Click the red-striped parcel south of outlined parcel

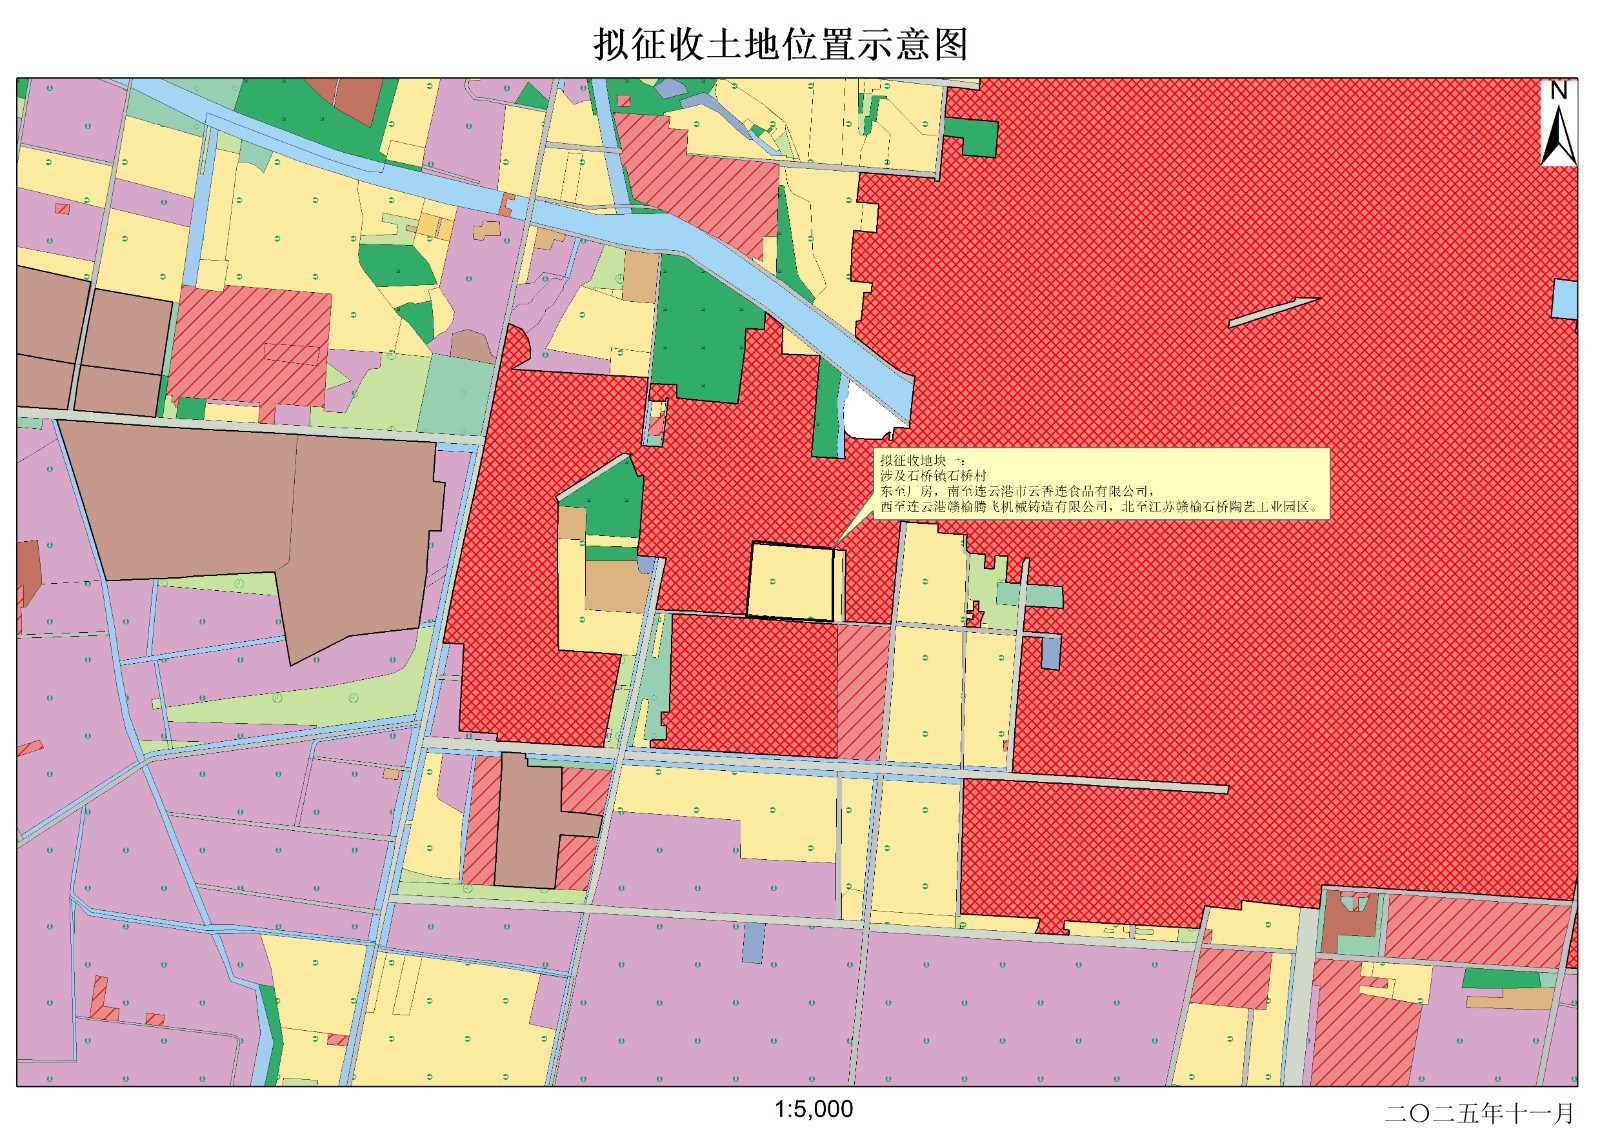coord(860,690)
